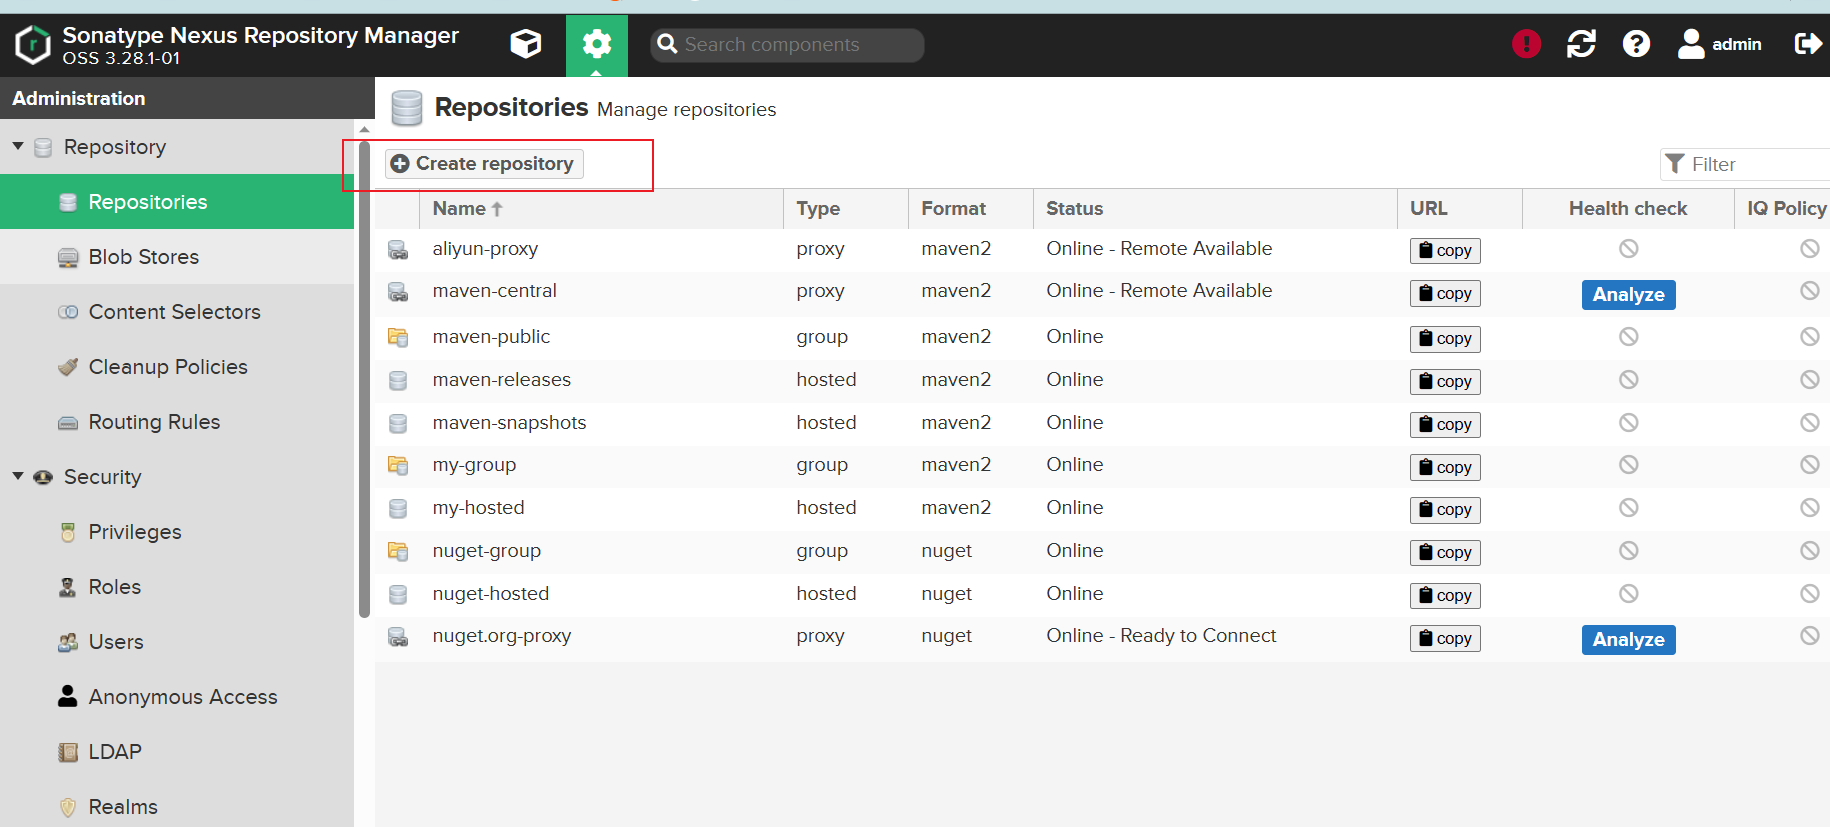This screenshot has width=1830, height=827.
Task: Click the refresh icon in header
Action: coord(1581,44)
